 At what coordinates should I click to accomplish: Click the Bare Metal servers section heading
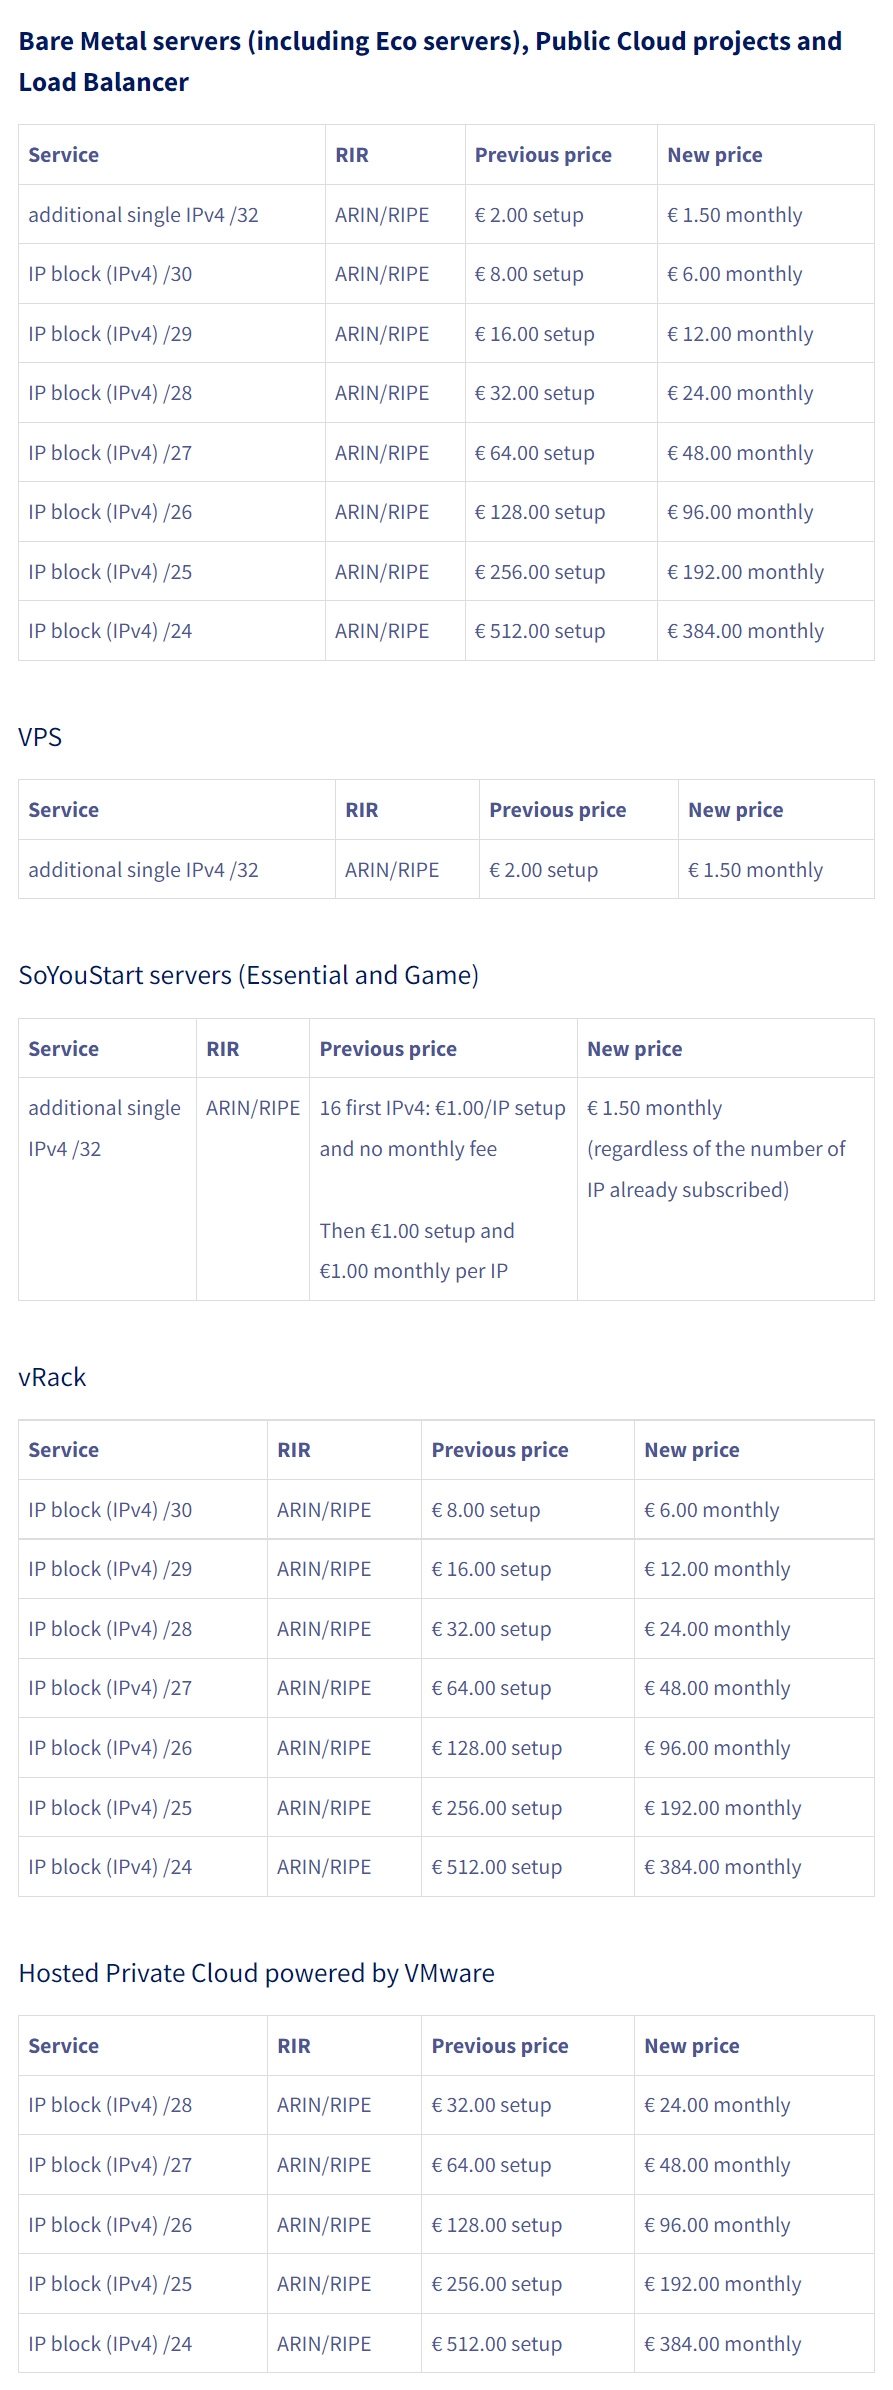[430, 61]
